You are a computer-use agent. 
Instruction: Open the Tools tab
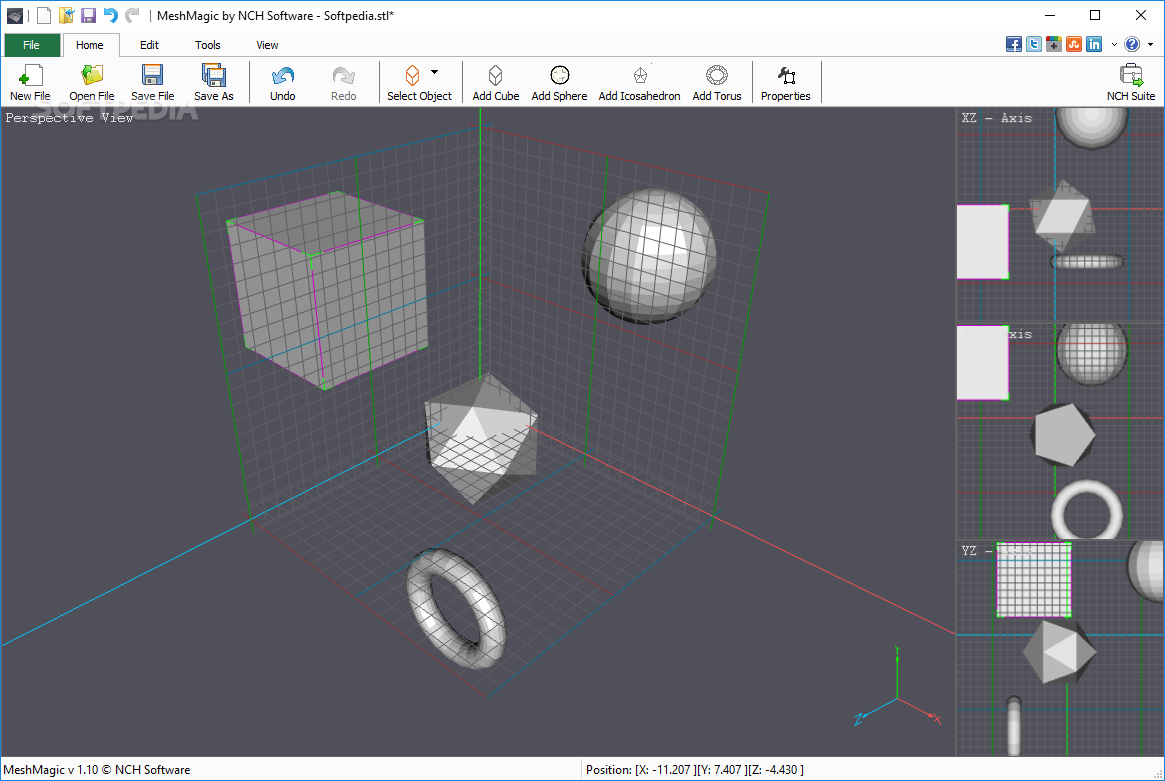pos(208,45)
